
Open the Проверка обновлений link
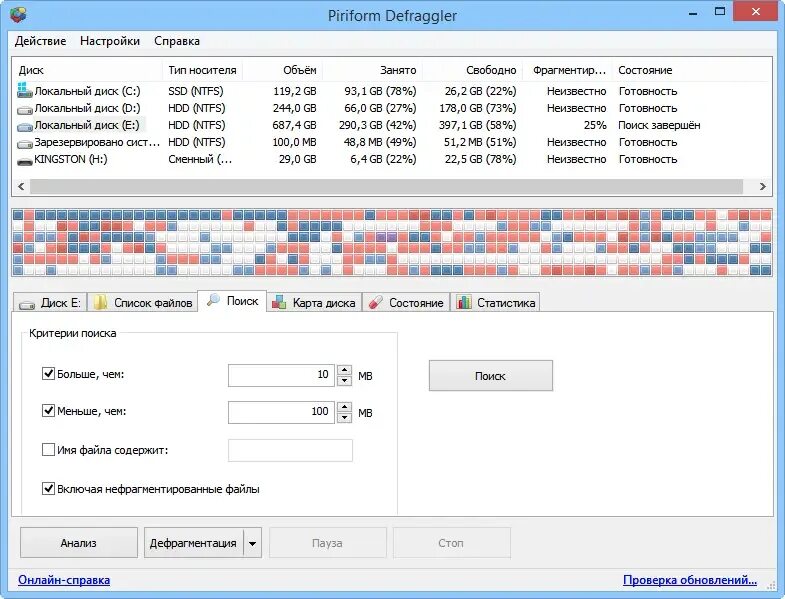(690, 580)
